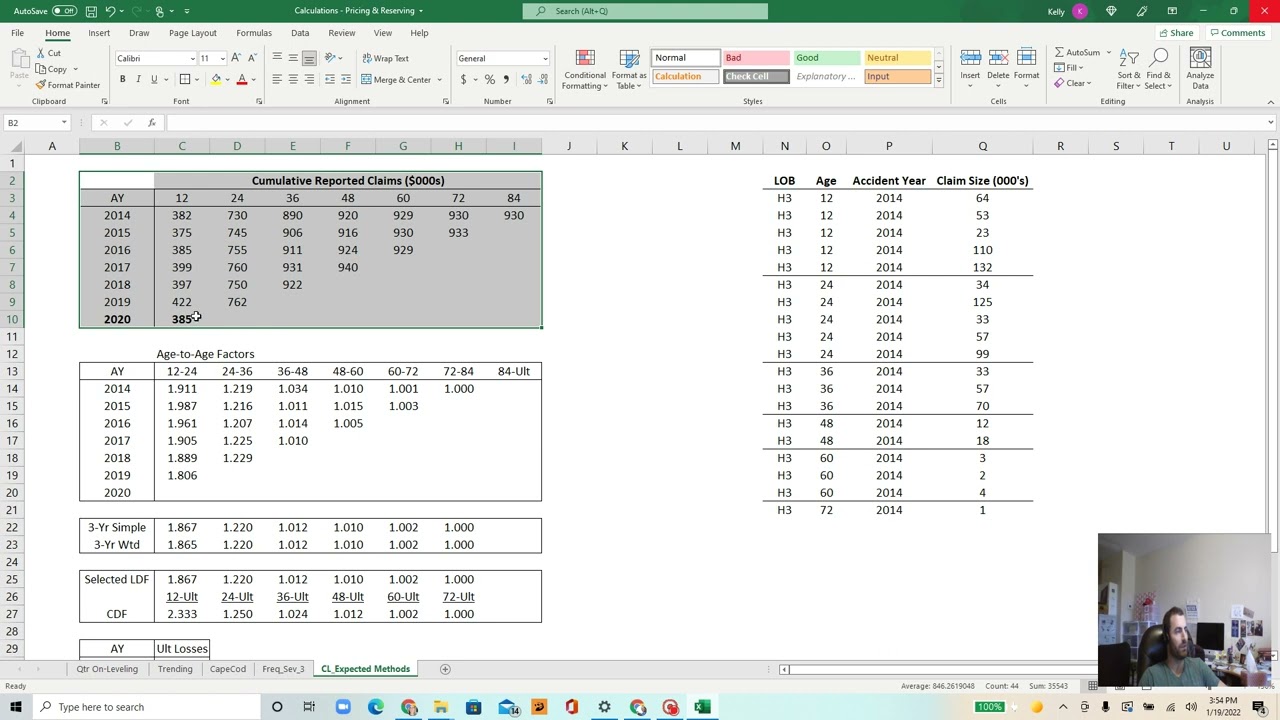Add a new sheet with the plus icon

445,669
